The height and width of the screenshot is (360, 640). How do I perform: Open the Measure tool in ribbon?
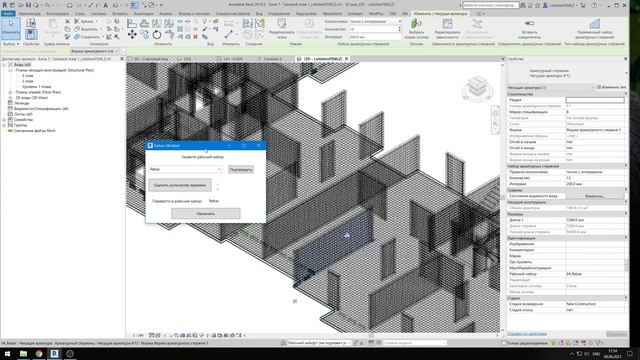pyautogui.click(x=229, y=34)
